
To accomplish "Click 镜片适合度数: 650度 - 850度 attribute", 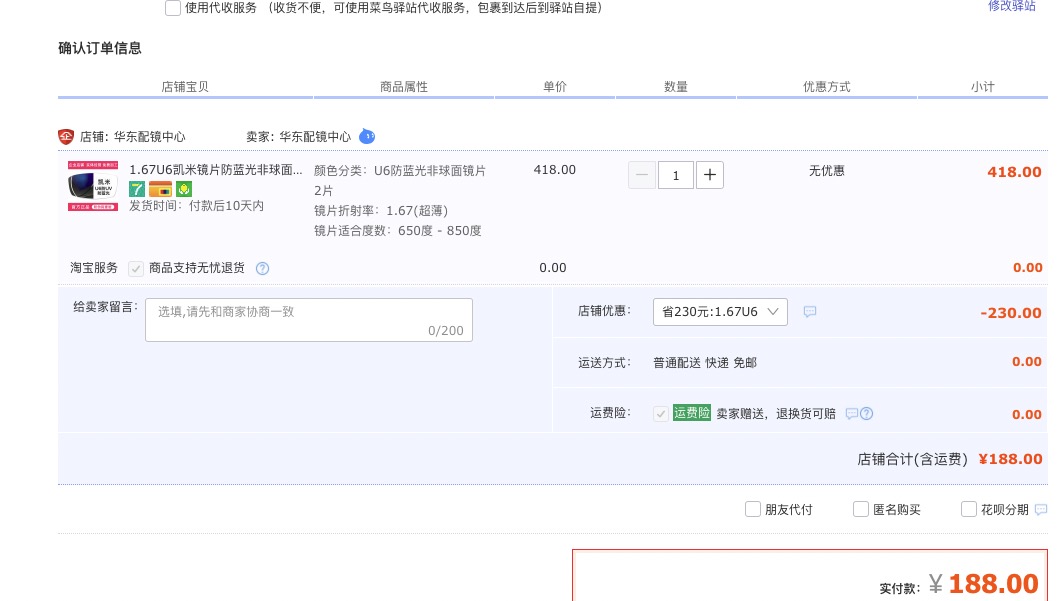I will [x=398, y=231].
